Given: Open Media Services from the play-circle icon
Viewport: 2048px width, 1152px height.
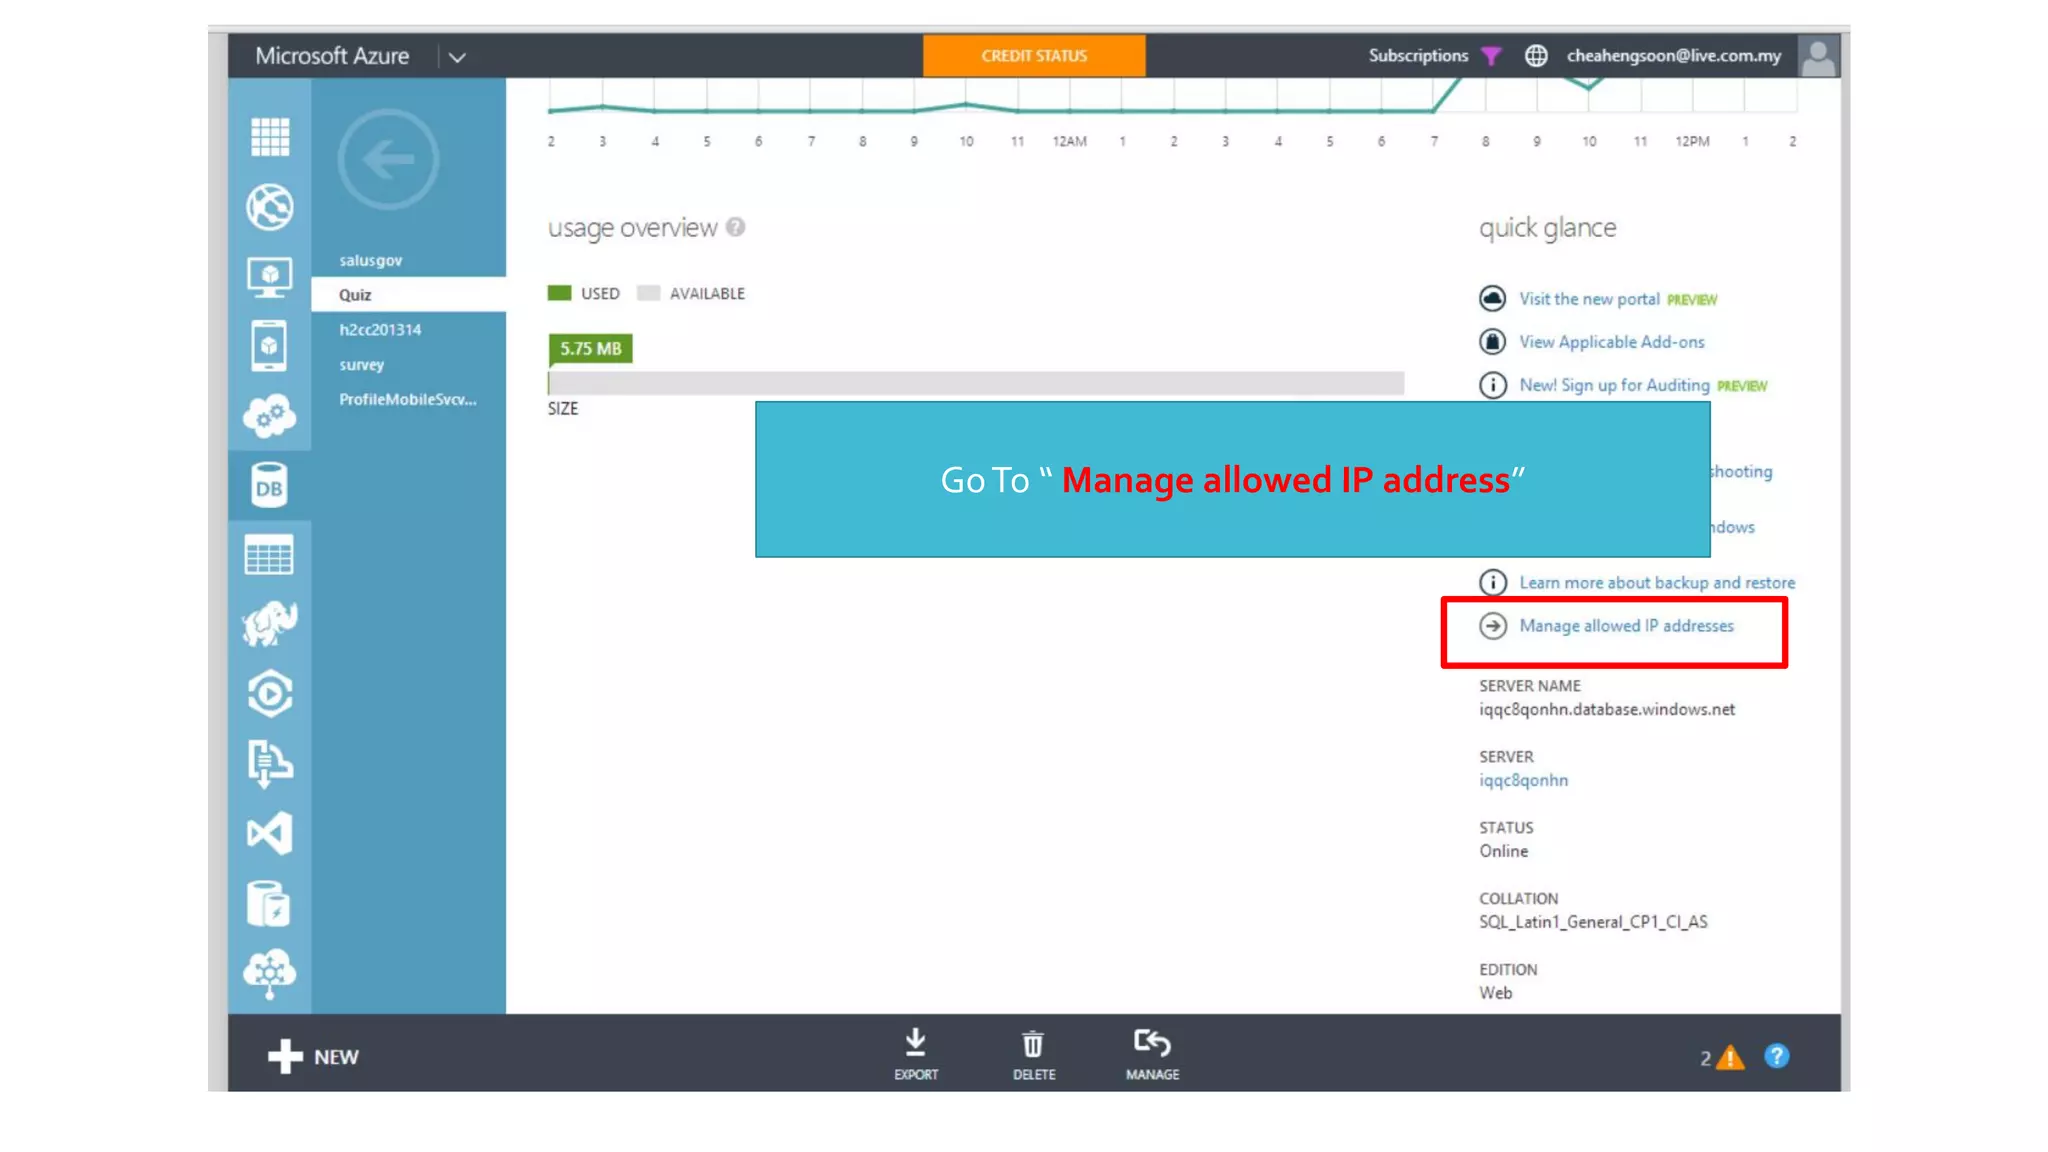Looking at the screenshot, I should pyautogui.click(x=269, y=694).
